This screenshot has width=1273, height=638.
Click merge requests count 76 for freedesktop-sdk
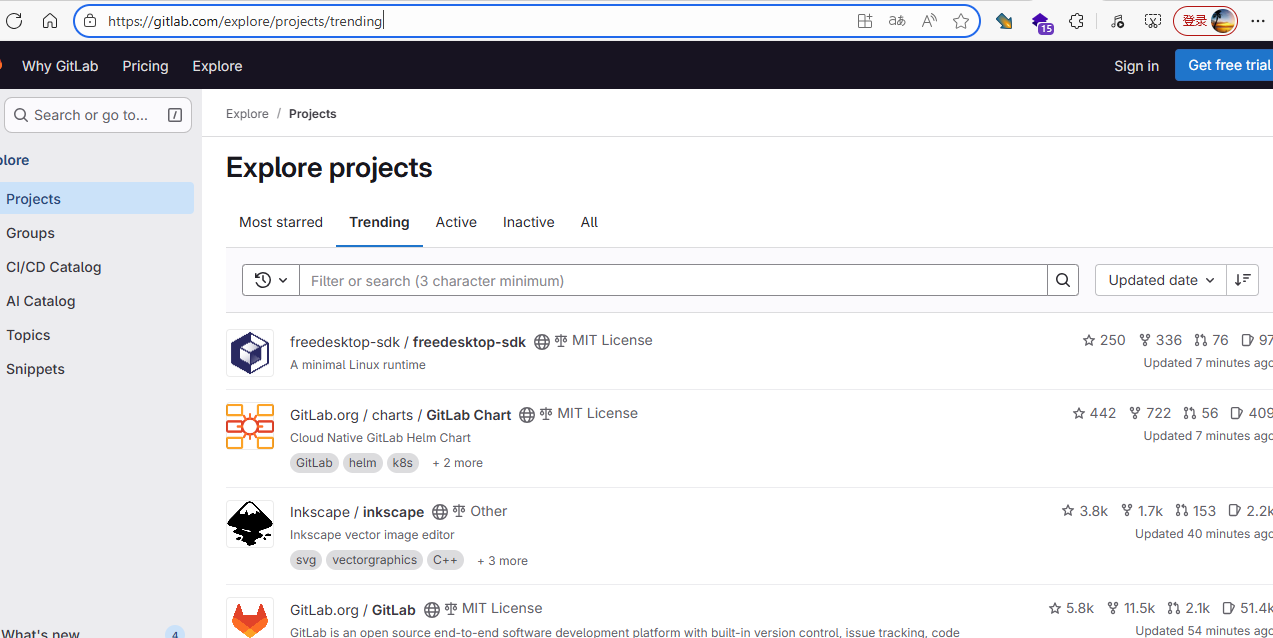coord(1211,340)
